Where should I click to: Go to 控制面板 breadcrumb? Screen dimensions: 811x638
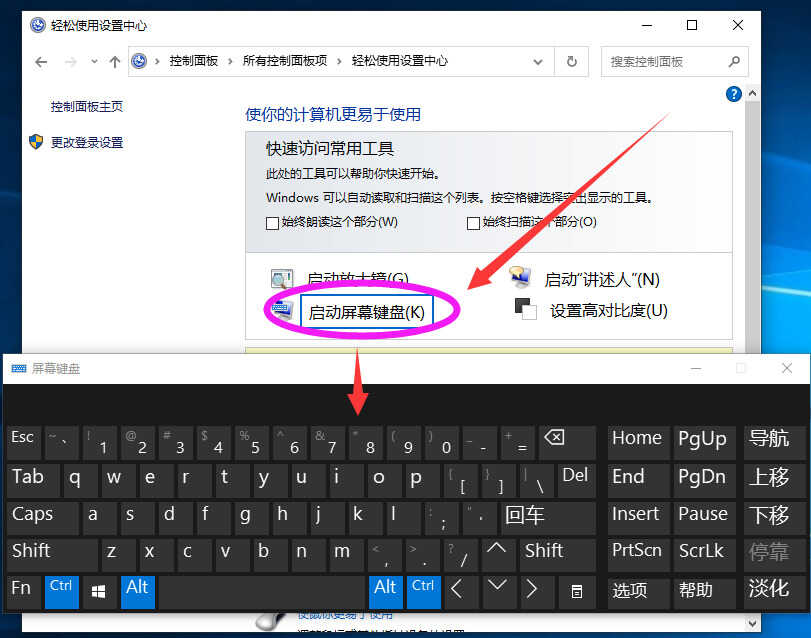194,61
